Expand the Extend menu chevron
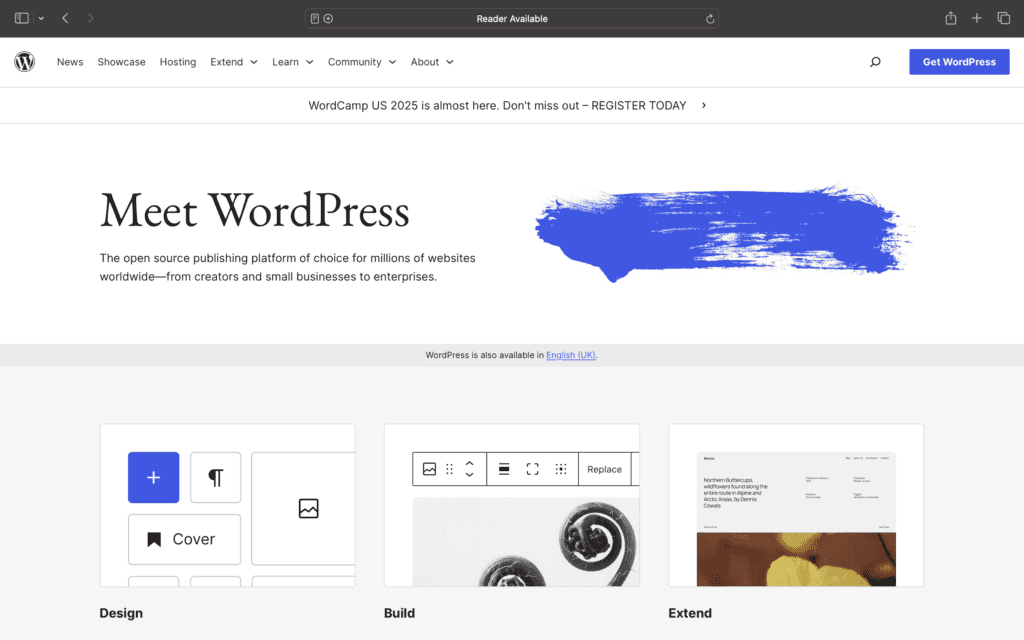Screen dimensions: 1024x640 254,62
